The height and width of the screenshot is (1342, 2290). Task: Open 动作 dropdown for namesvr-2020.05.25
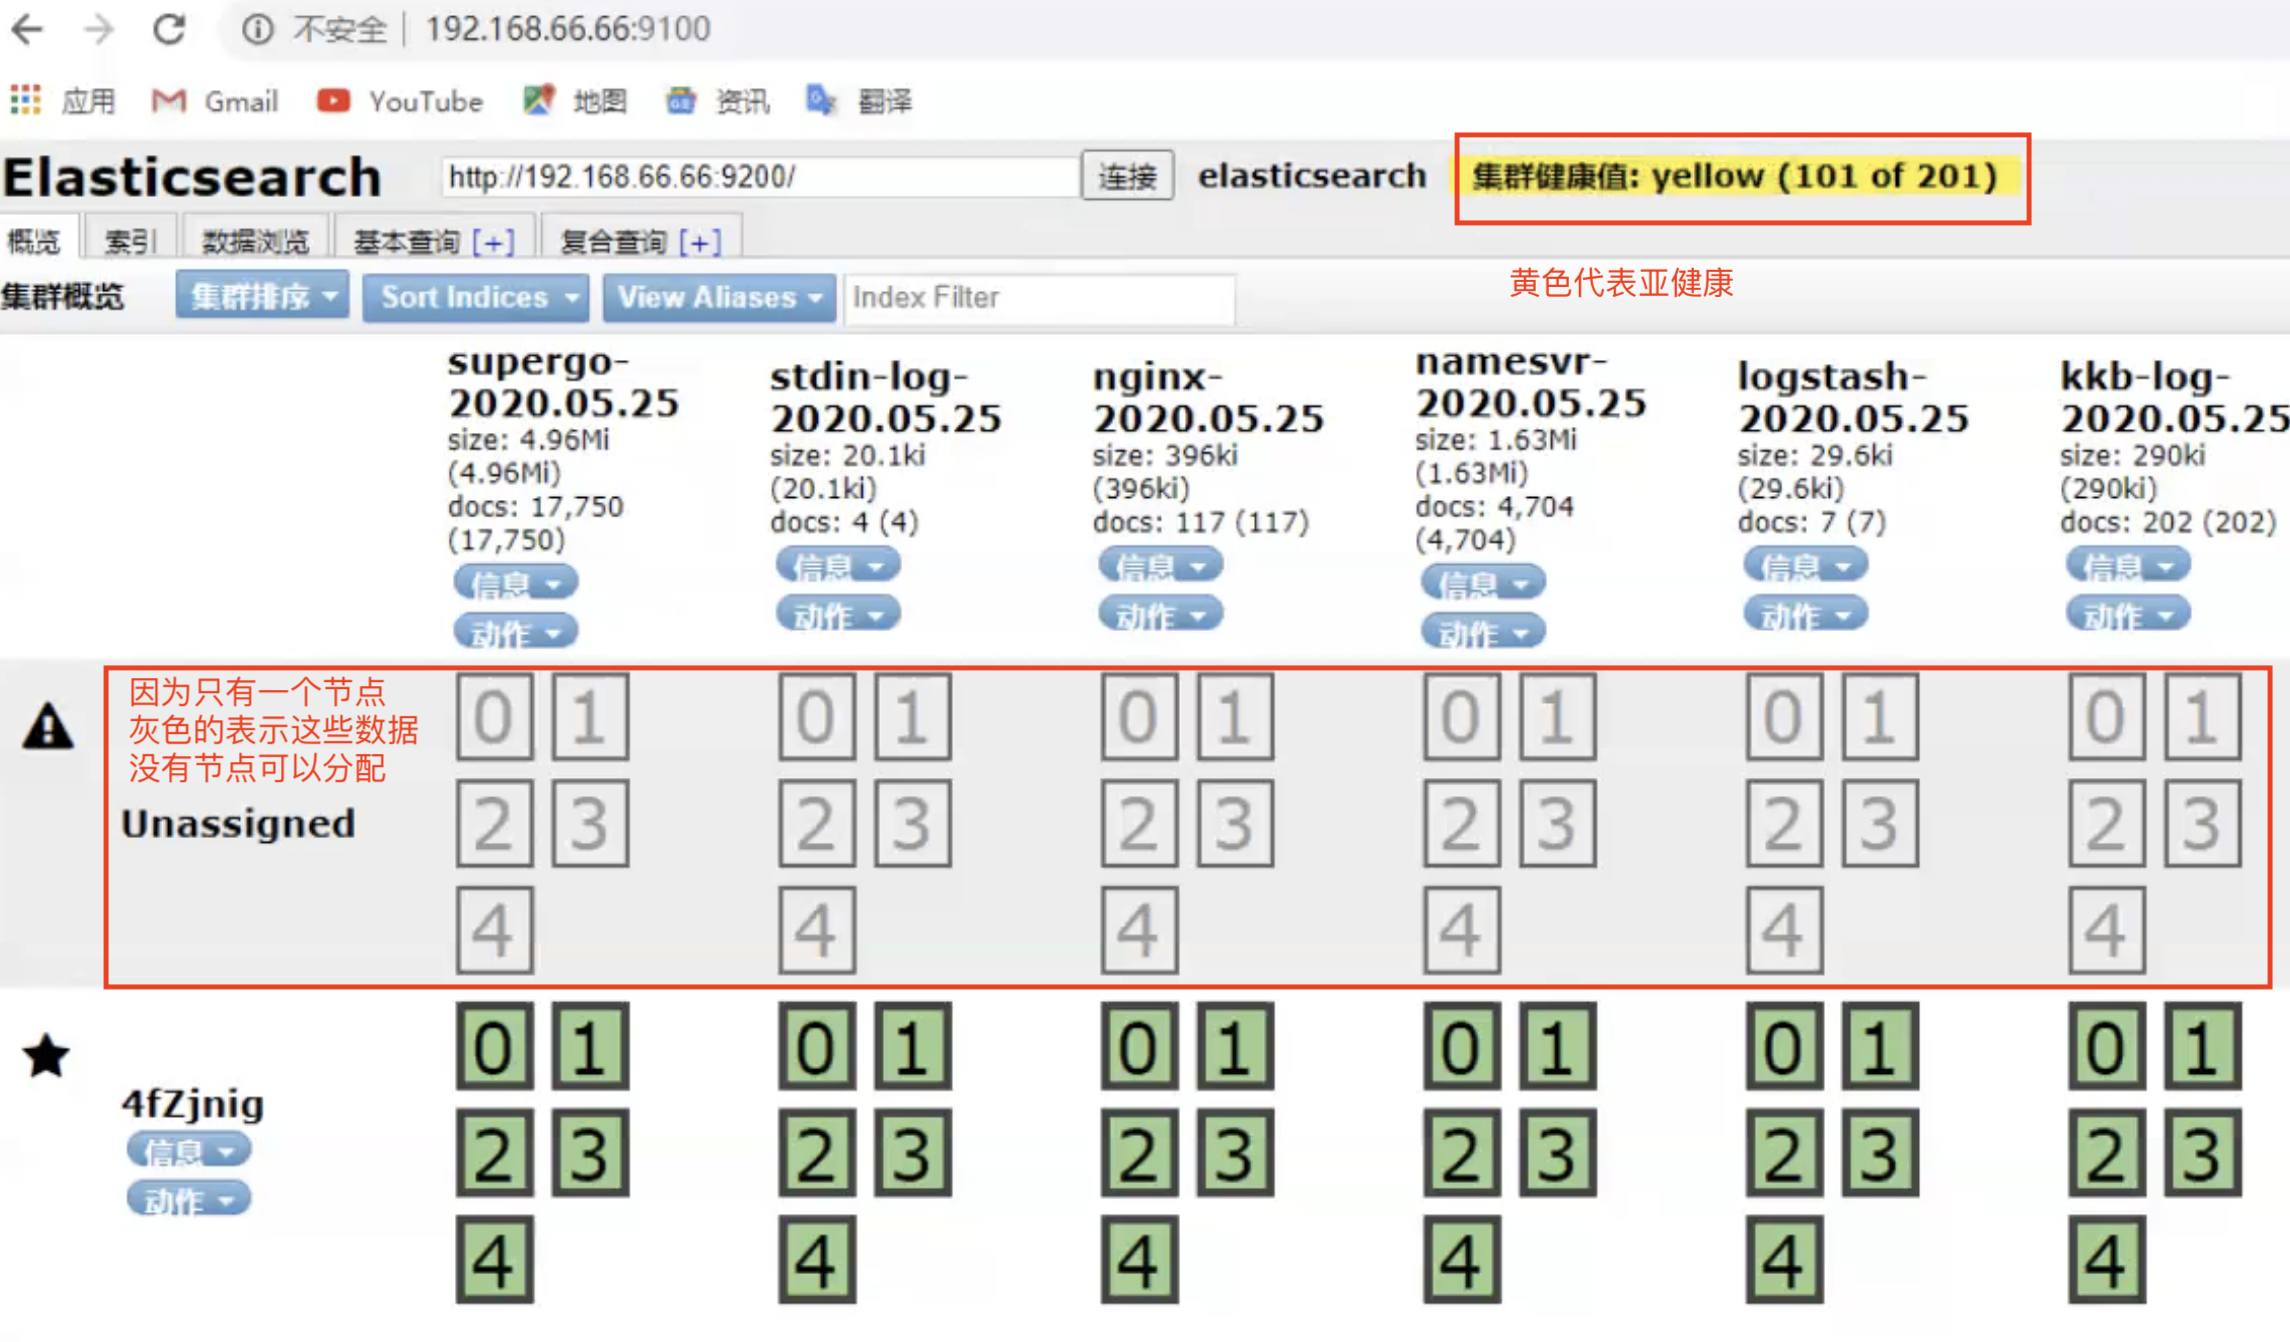pyautogui.click(x=1483, y=632)
